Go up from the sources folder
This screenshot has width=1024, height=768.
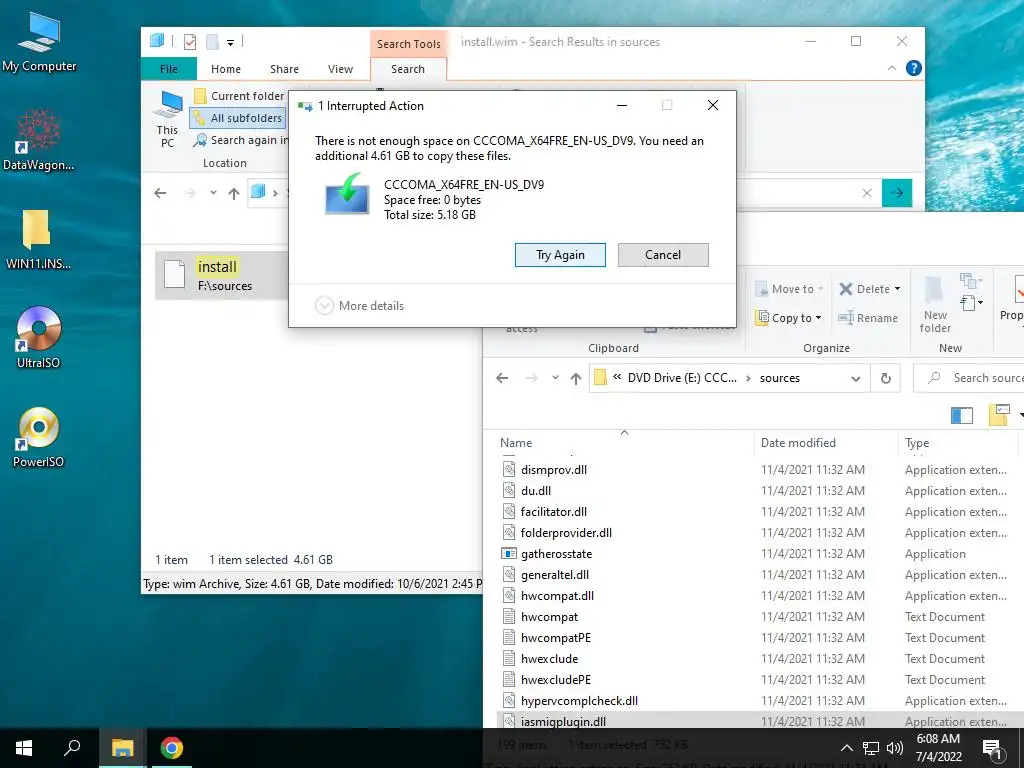click(575, 378)
